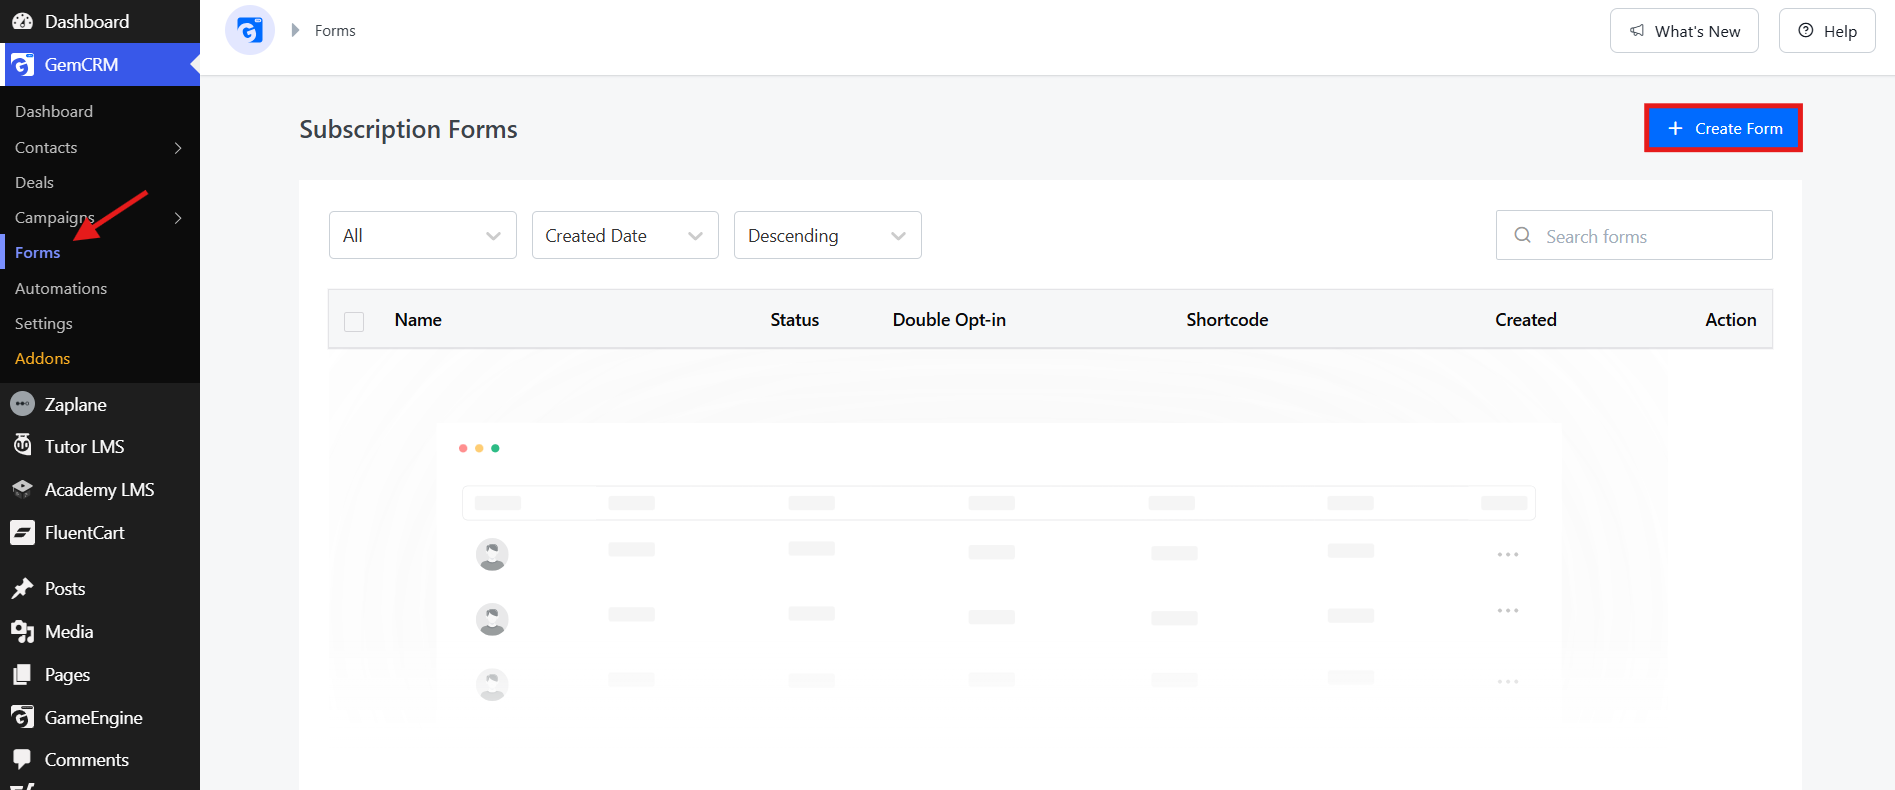
Task: Click the WordPress Dashboard gauge icon
Action: tap(22, 21)
